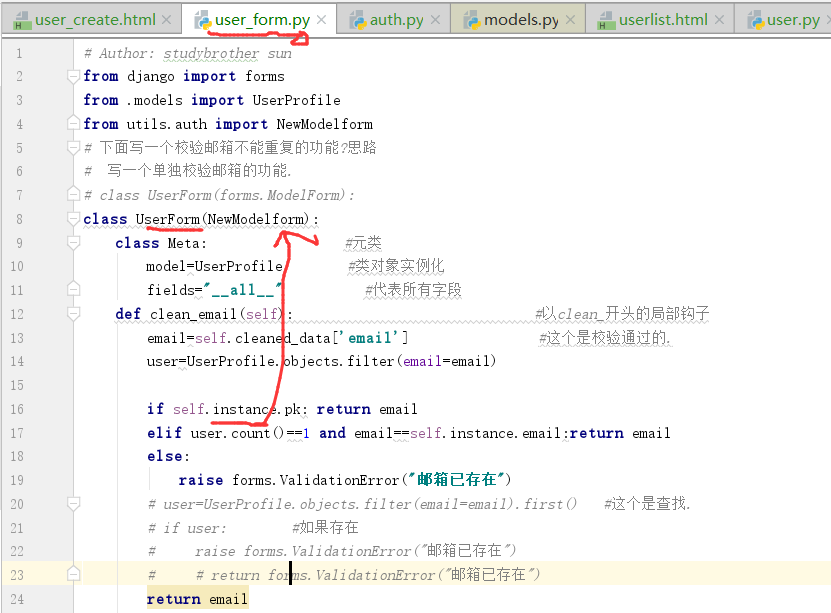
Task: Click line number 8 in the gutter
Action: [x=19, y=219]
